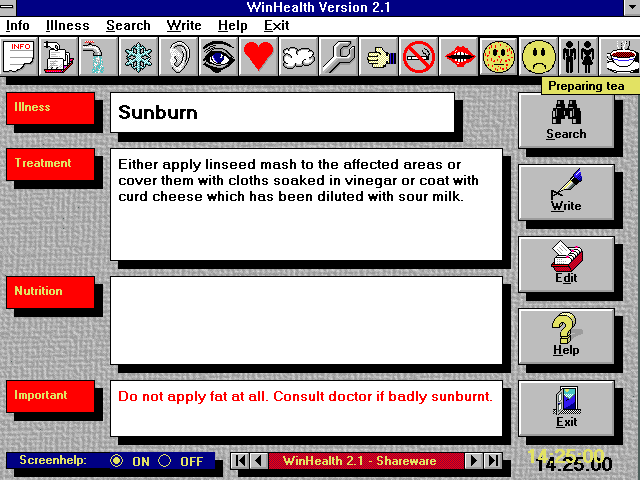Select the no-smoking icon

point(419,56)
